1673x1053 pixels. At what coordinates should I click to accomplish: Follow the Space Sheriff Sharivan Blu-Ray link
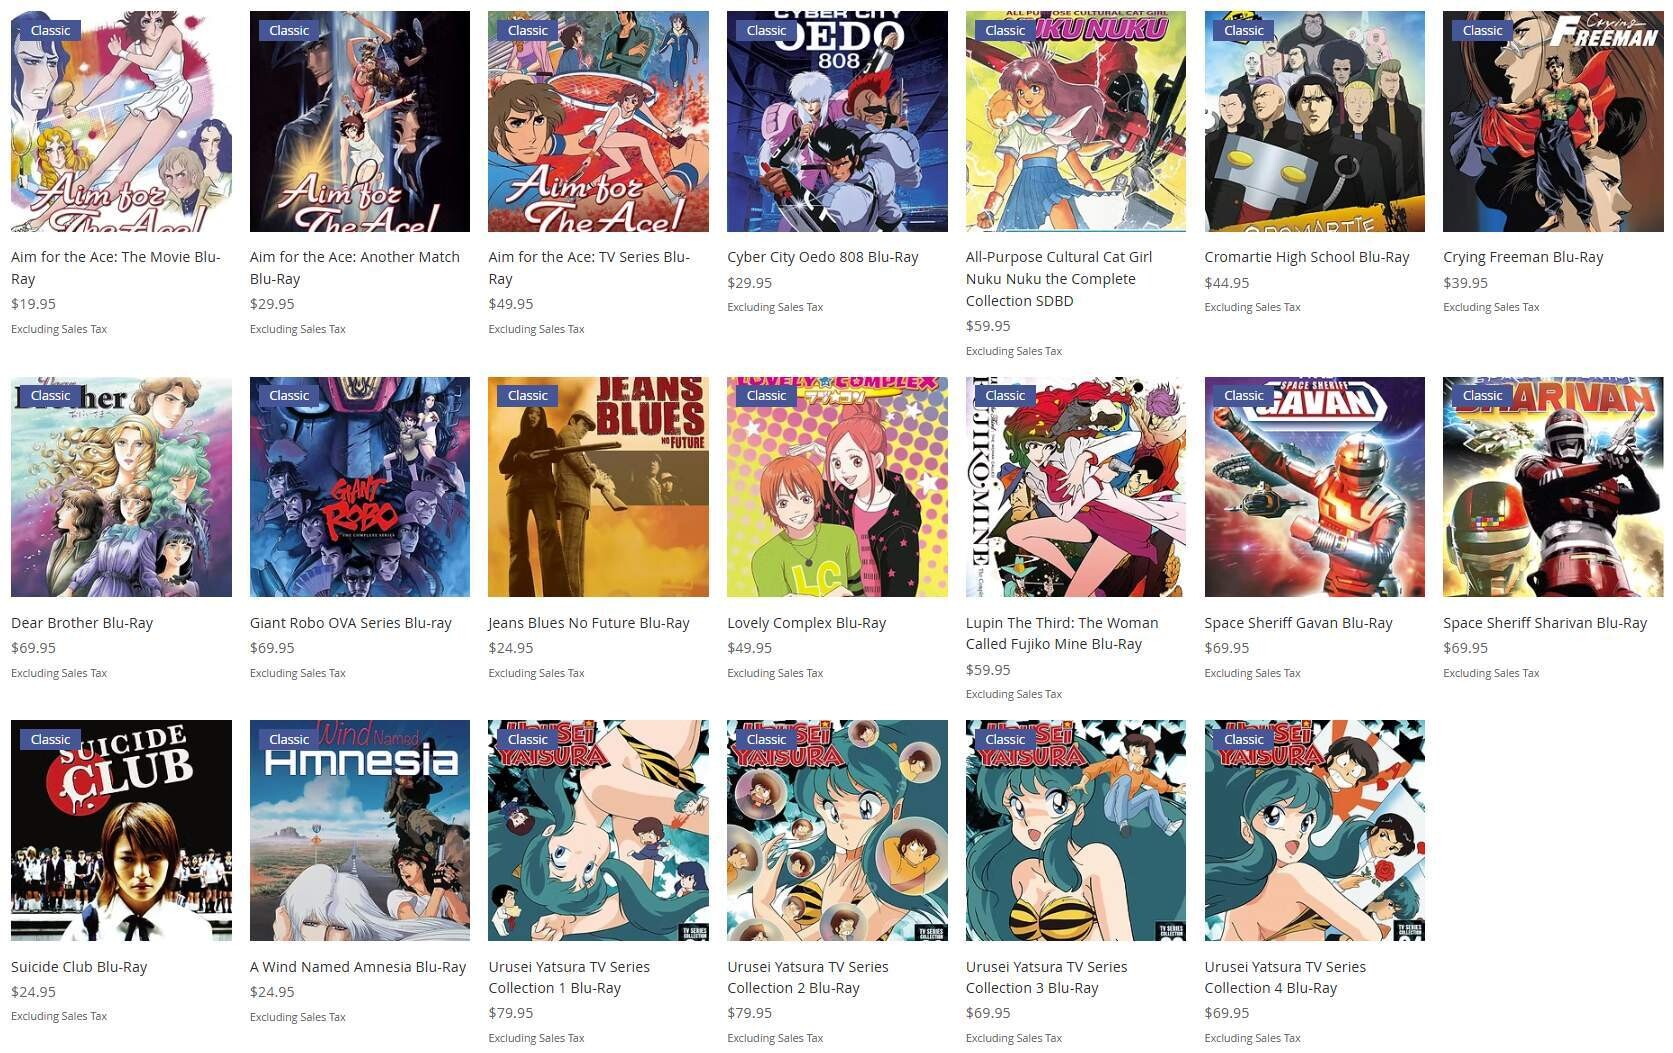pos(1545,623)
